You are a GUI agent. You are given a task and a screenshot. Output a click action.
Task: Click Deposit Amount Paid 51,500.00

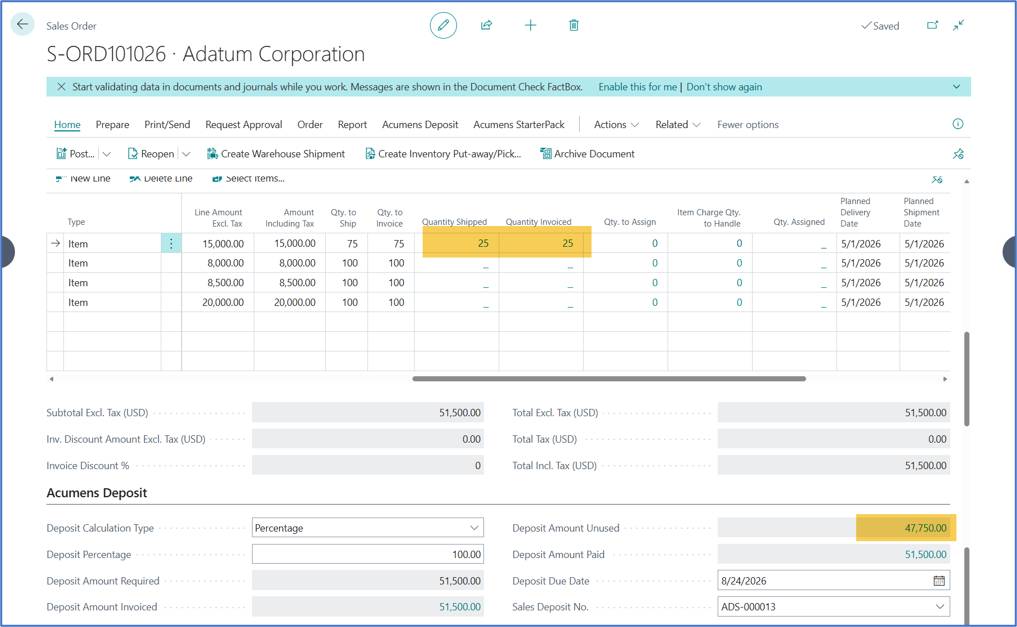(x=926, y=554)
